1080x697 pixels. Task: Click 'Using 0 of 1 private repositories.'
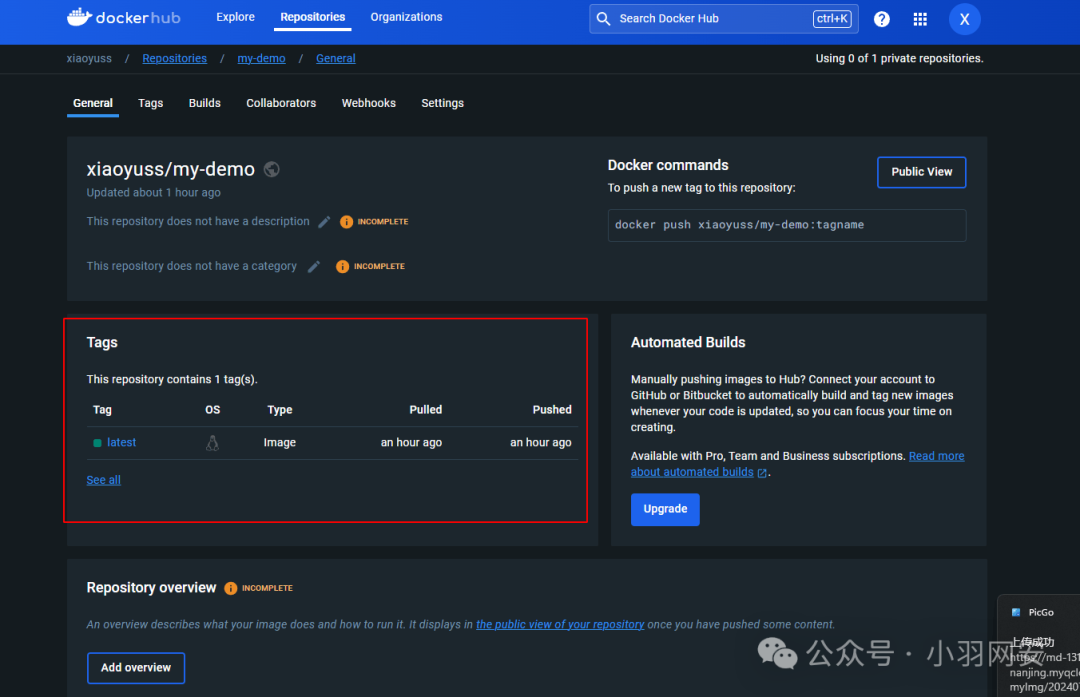(x=899, y=59)
